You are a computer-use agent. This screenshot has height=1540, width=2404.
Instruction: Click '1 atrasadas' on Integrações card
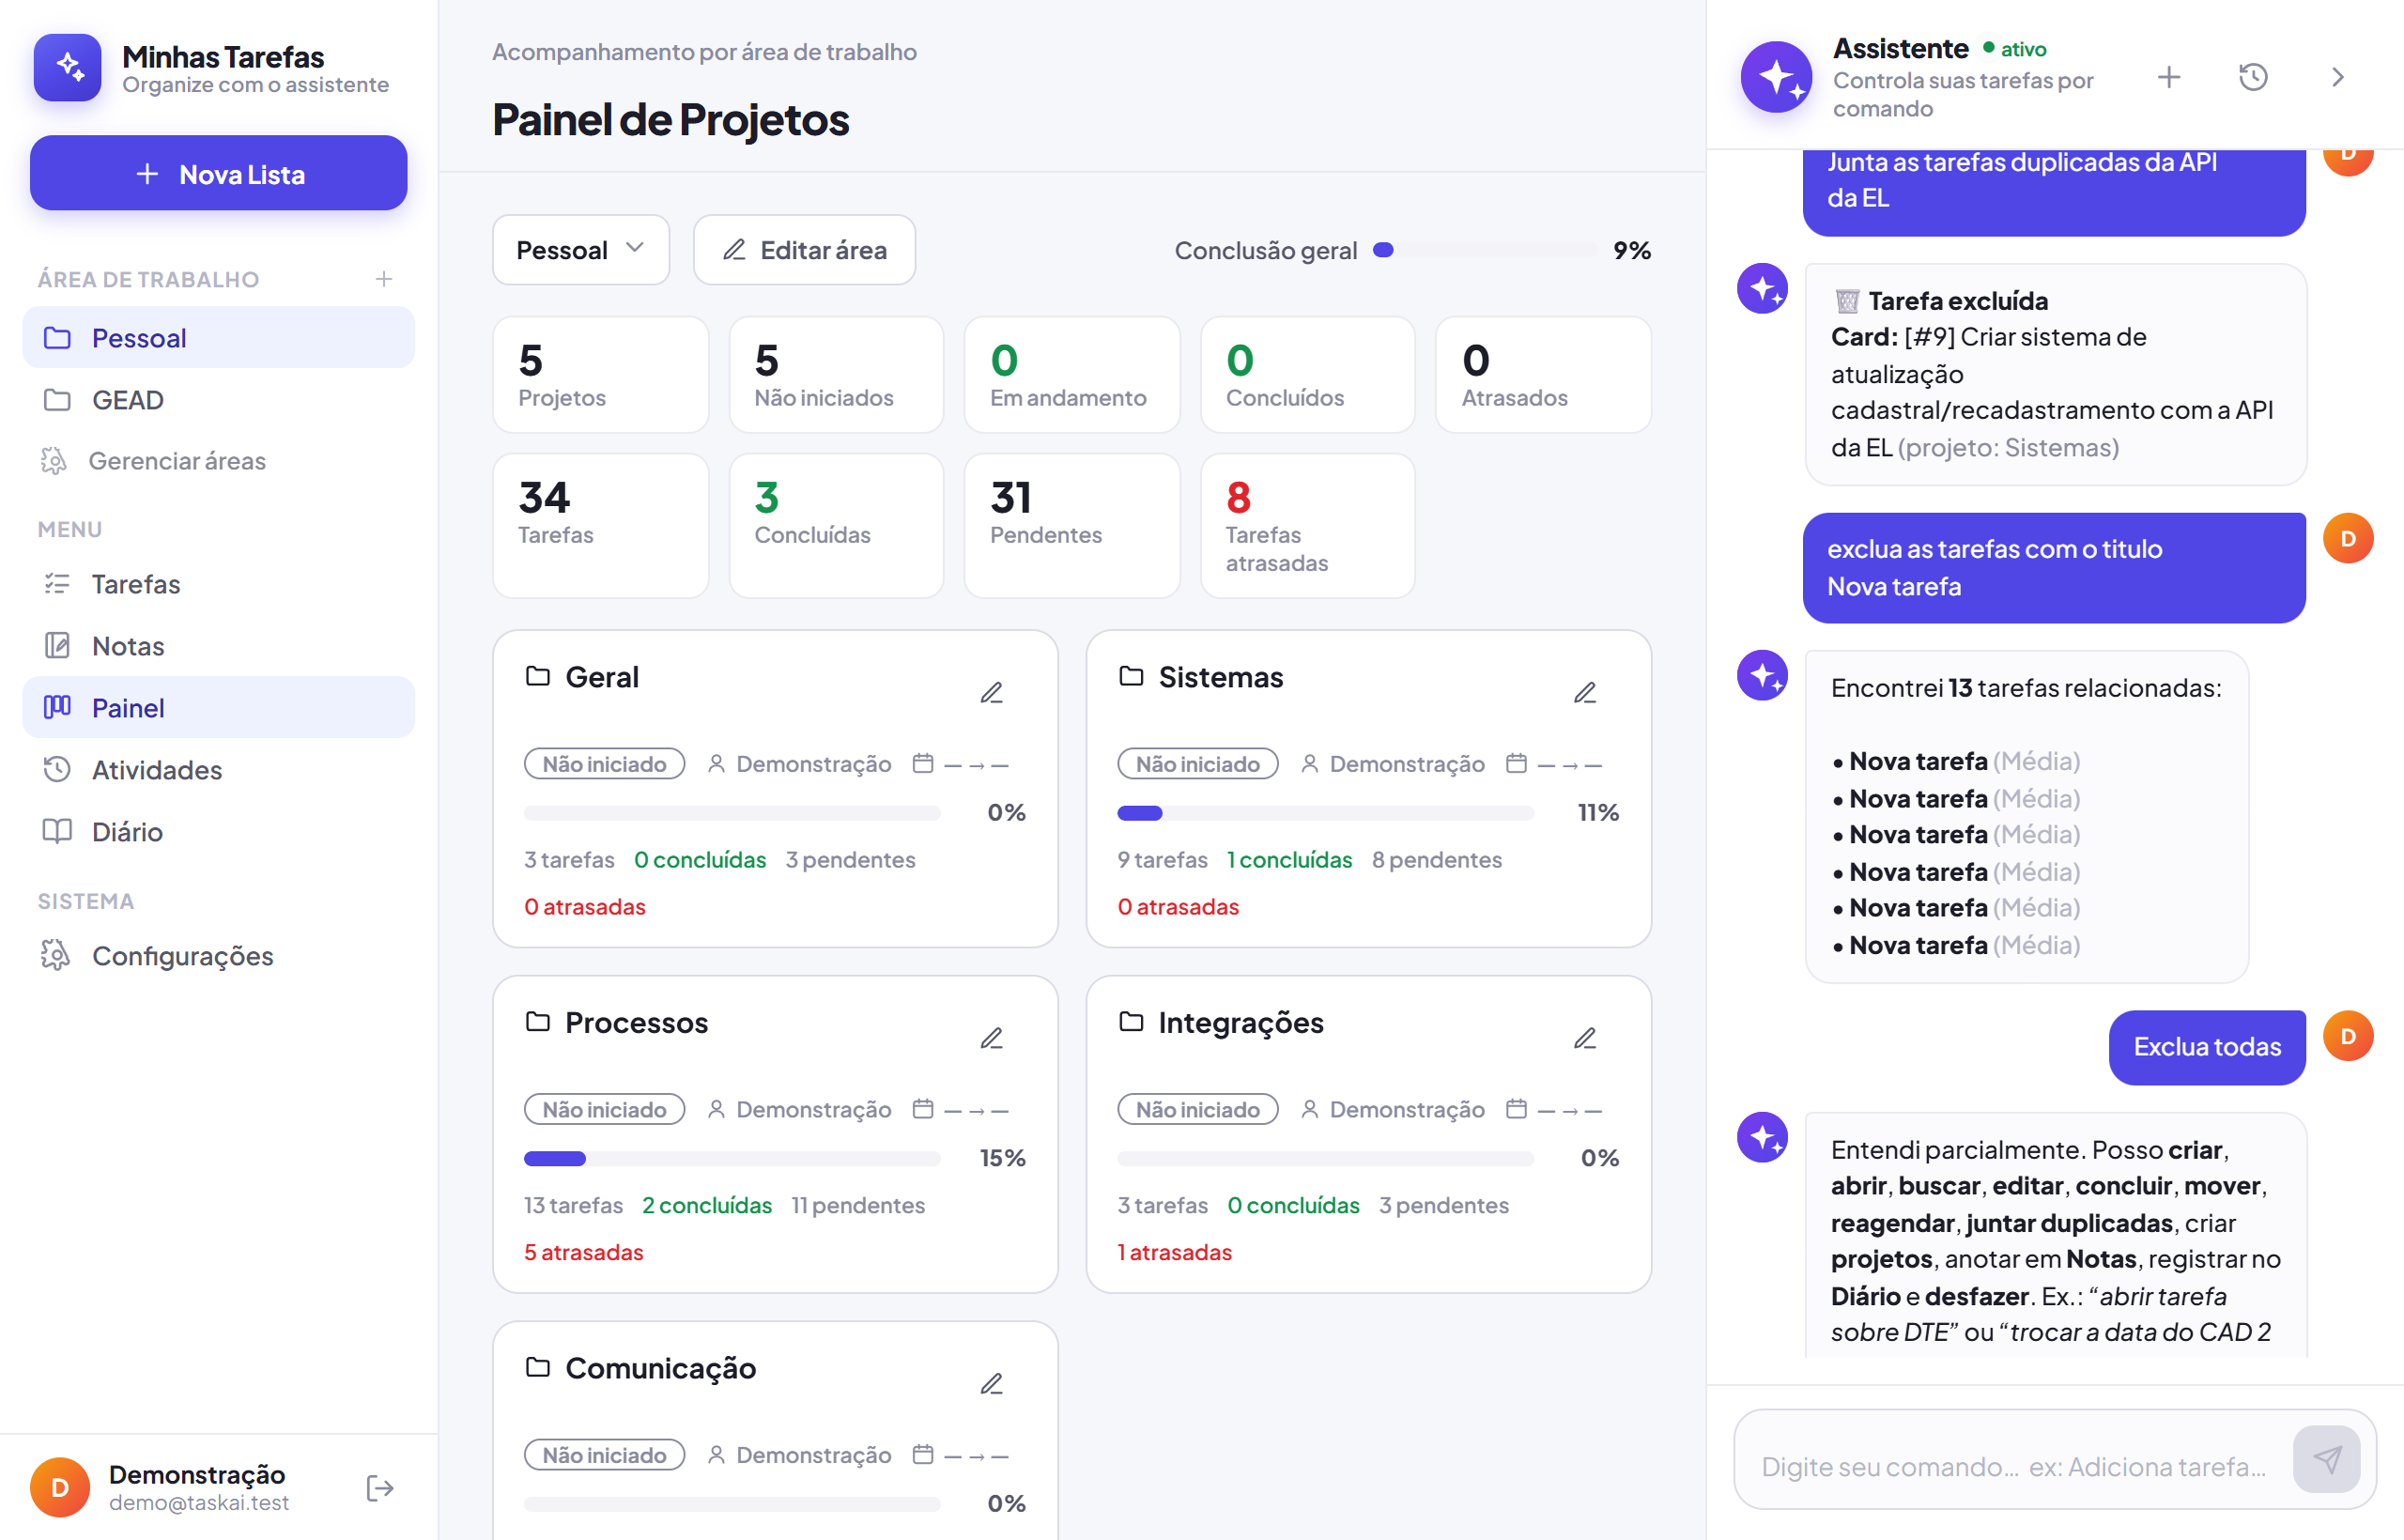coord(1175,1252)
